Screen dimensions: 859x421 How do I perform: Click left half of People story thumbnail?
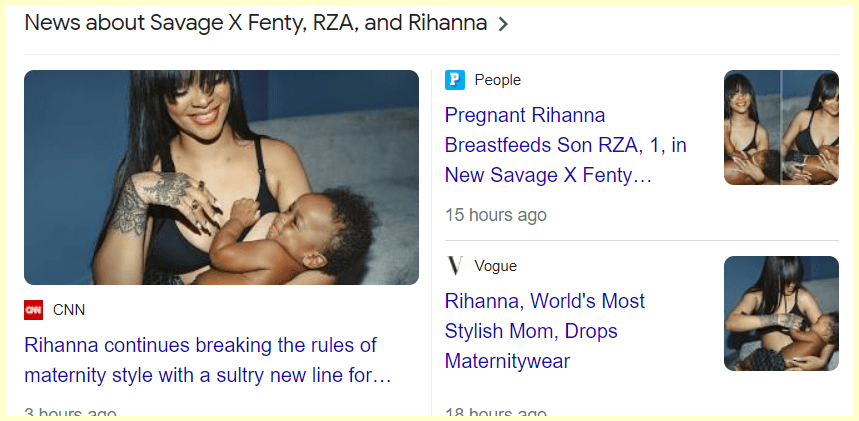click(x=752, y=127)
